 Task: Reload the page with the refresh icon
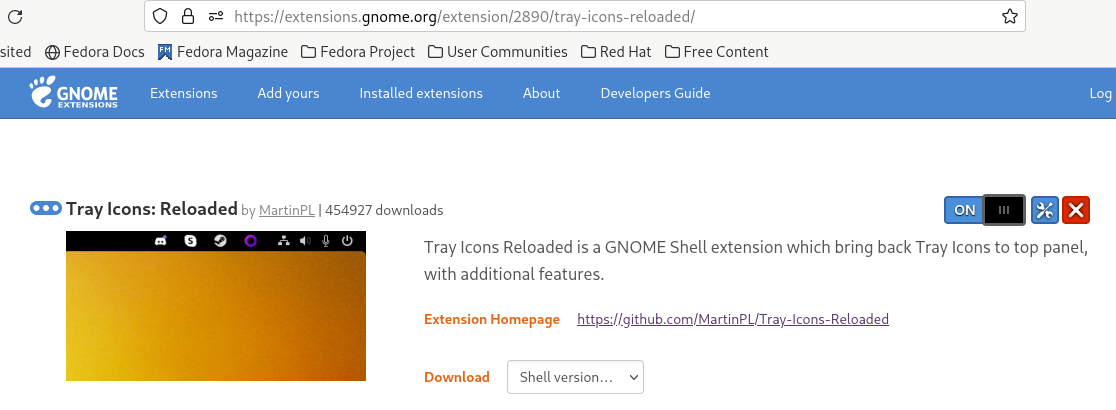click(x=17, y=17)
